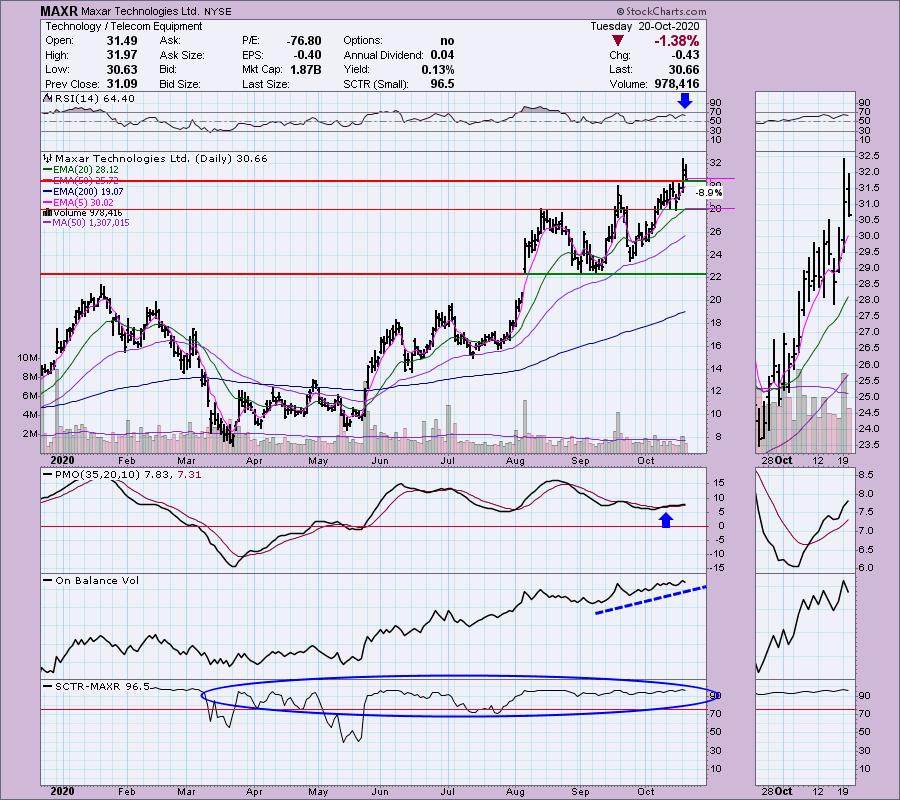Select the Yield value 0.13%
This screenshot has width=900, height=800.
pos(437,69)
